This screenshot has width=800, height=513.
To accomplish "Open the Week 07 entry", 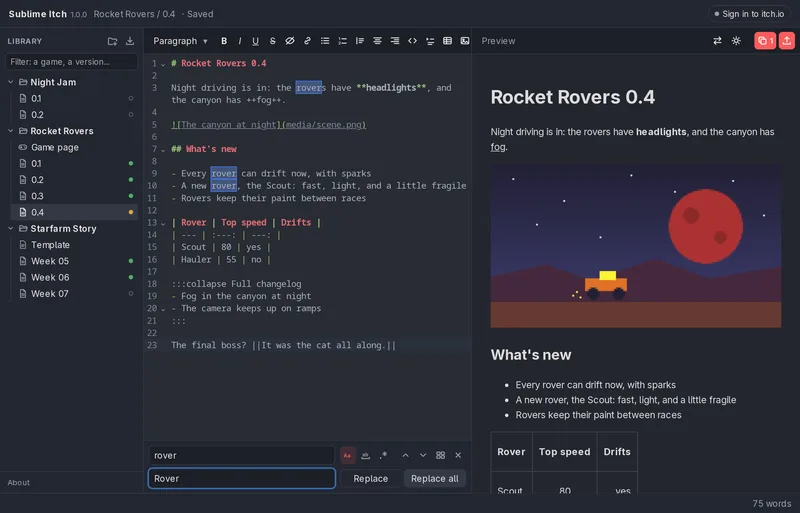I will click(x=74, y=294).
